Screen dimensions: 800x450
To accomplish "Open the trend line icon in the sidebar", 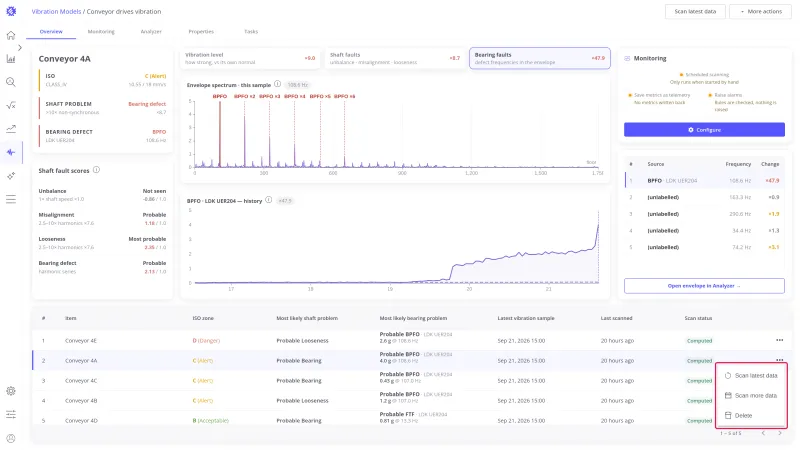I will 11,129.
